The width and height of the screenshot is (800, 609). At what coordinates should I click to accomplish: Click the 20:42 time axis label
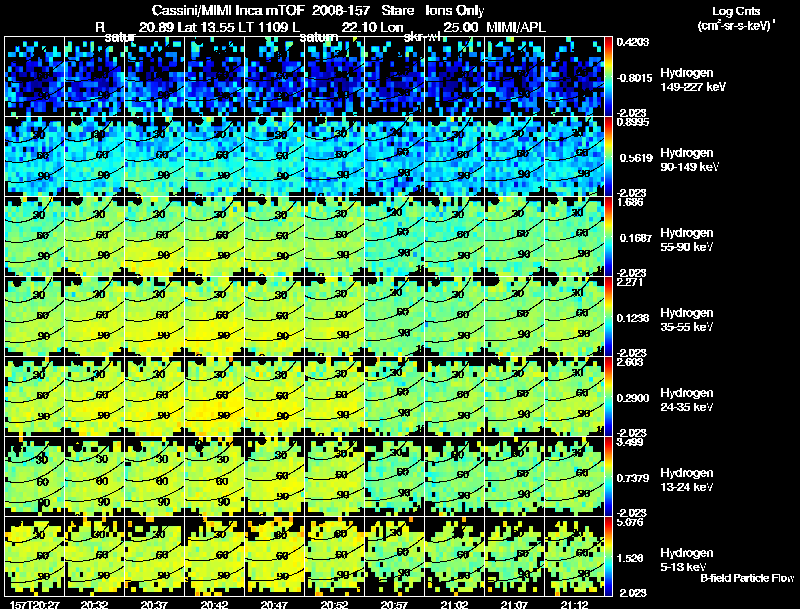(214, 604)
